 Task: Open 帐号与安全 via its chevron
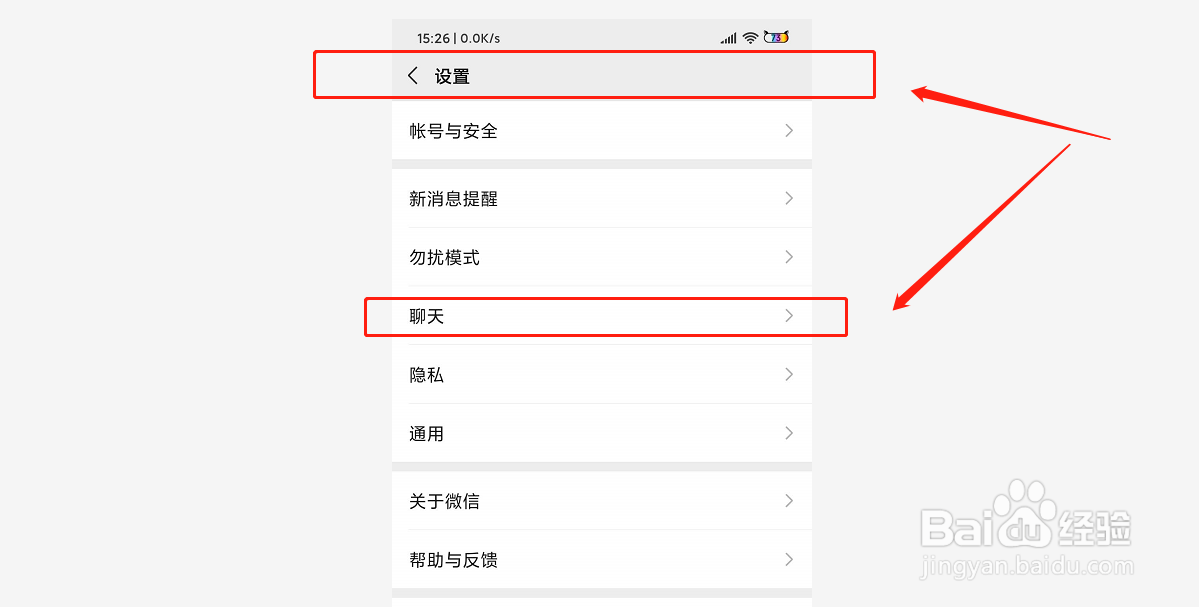(x=789, y=130)
